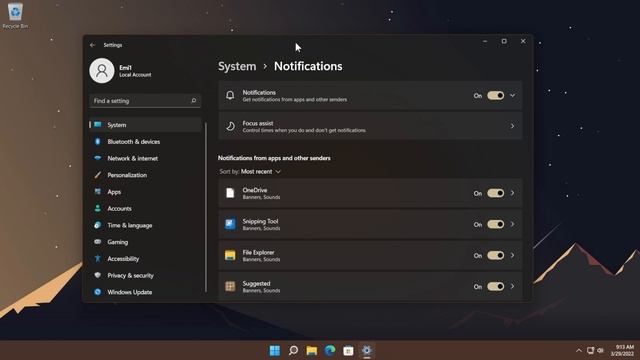The image size is (640, 360).
Task: Open Snipping Tool notification settings chevron
Action: 513,224
